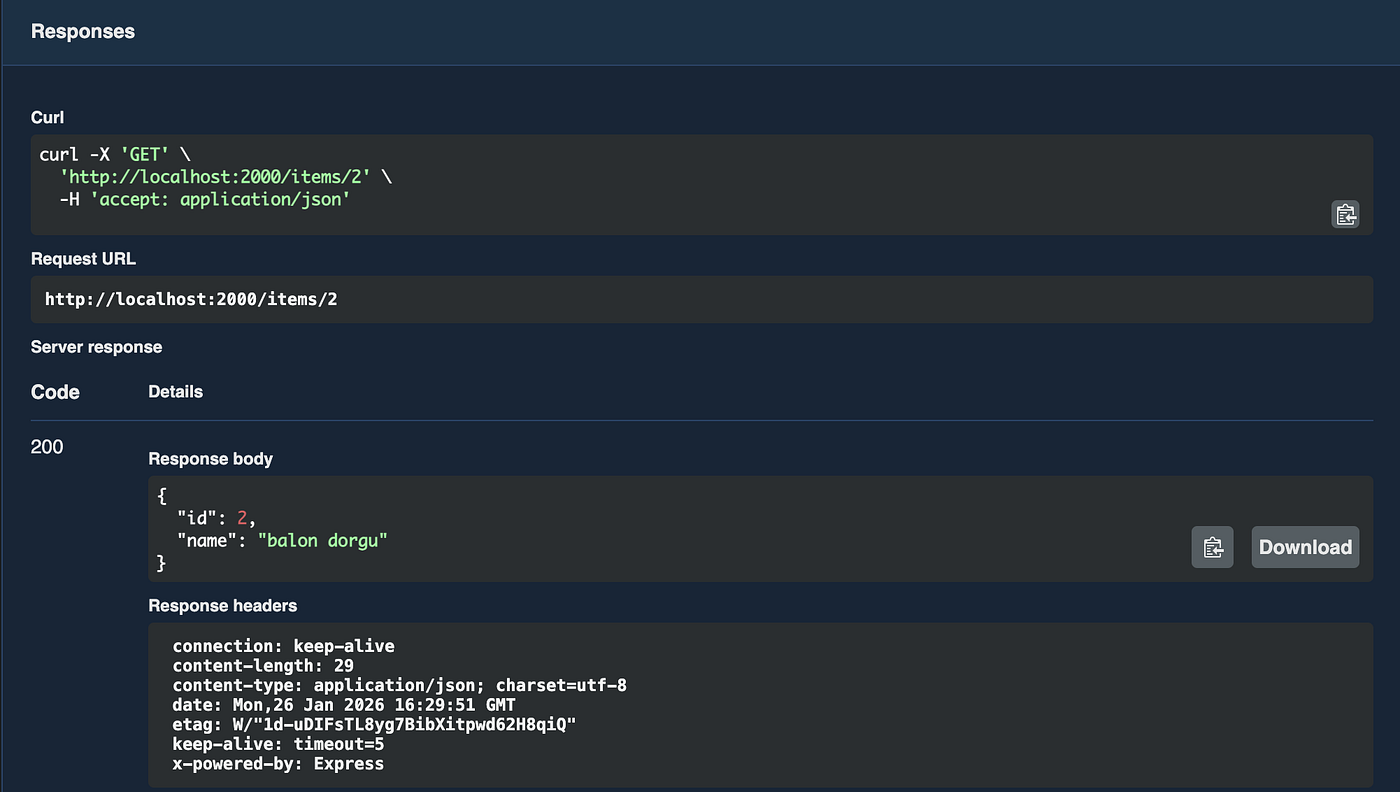
Task: Click the Response body label
Action: (x=210, y=459)
